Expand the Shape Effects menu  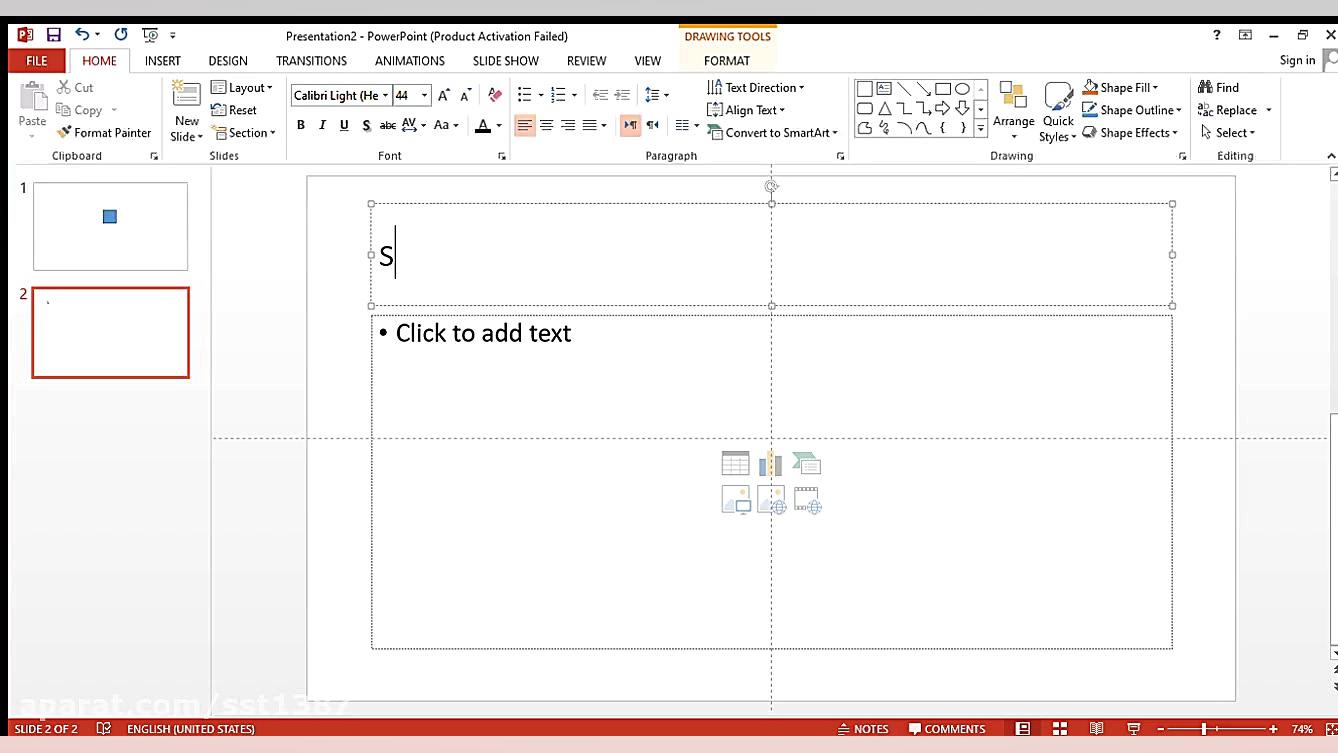coord(1130,132)
